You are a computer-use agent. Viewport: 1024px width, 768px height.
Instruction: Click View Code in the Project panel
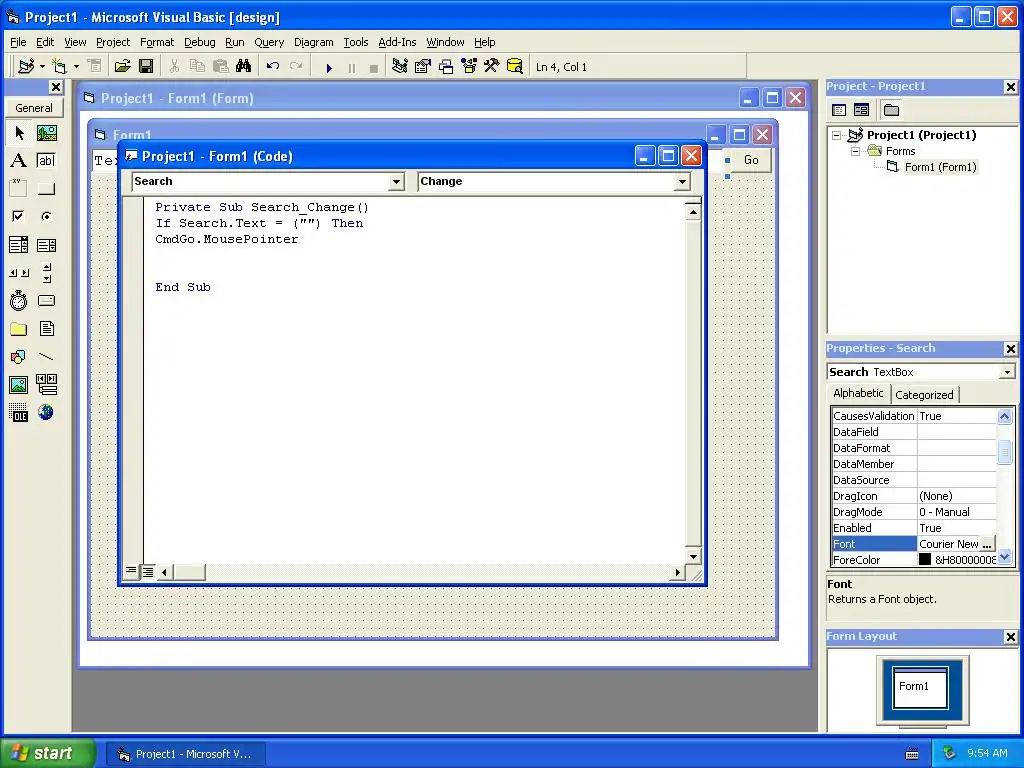coord(839,110)
